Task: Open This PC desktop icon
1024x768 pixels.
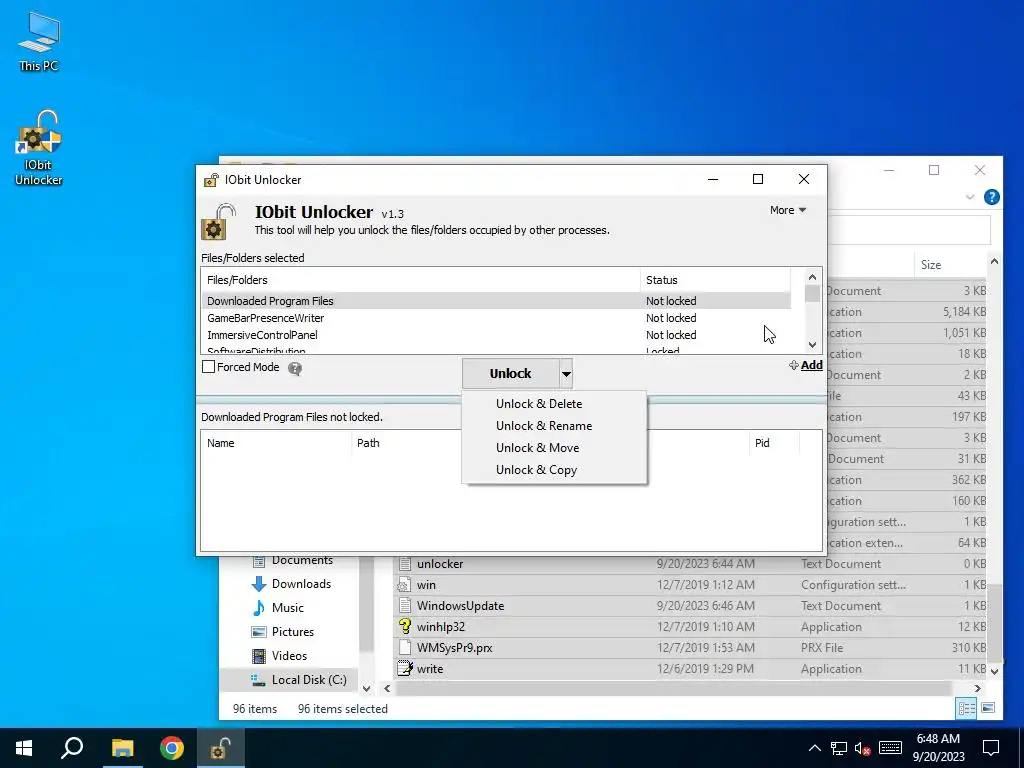Action: 39,42
